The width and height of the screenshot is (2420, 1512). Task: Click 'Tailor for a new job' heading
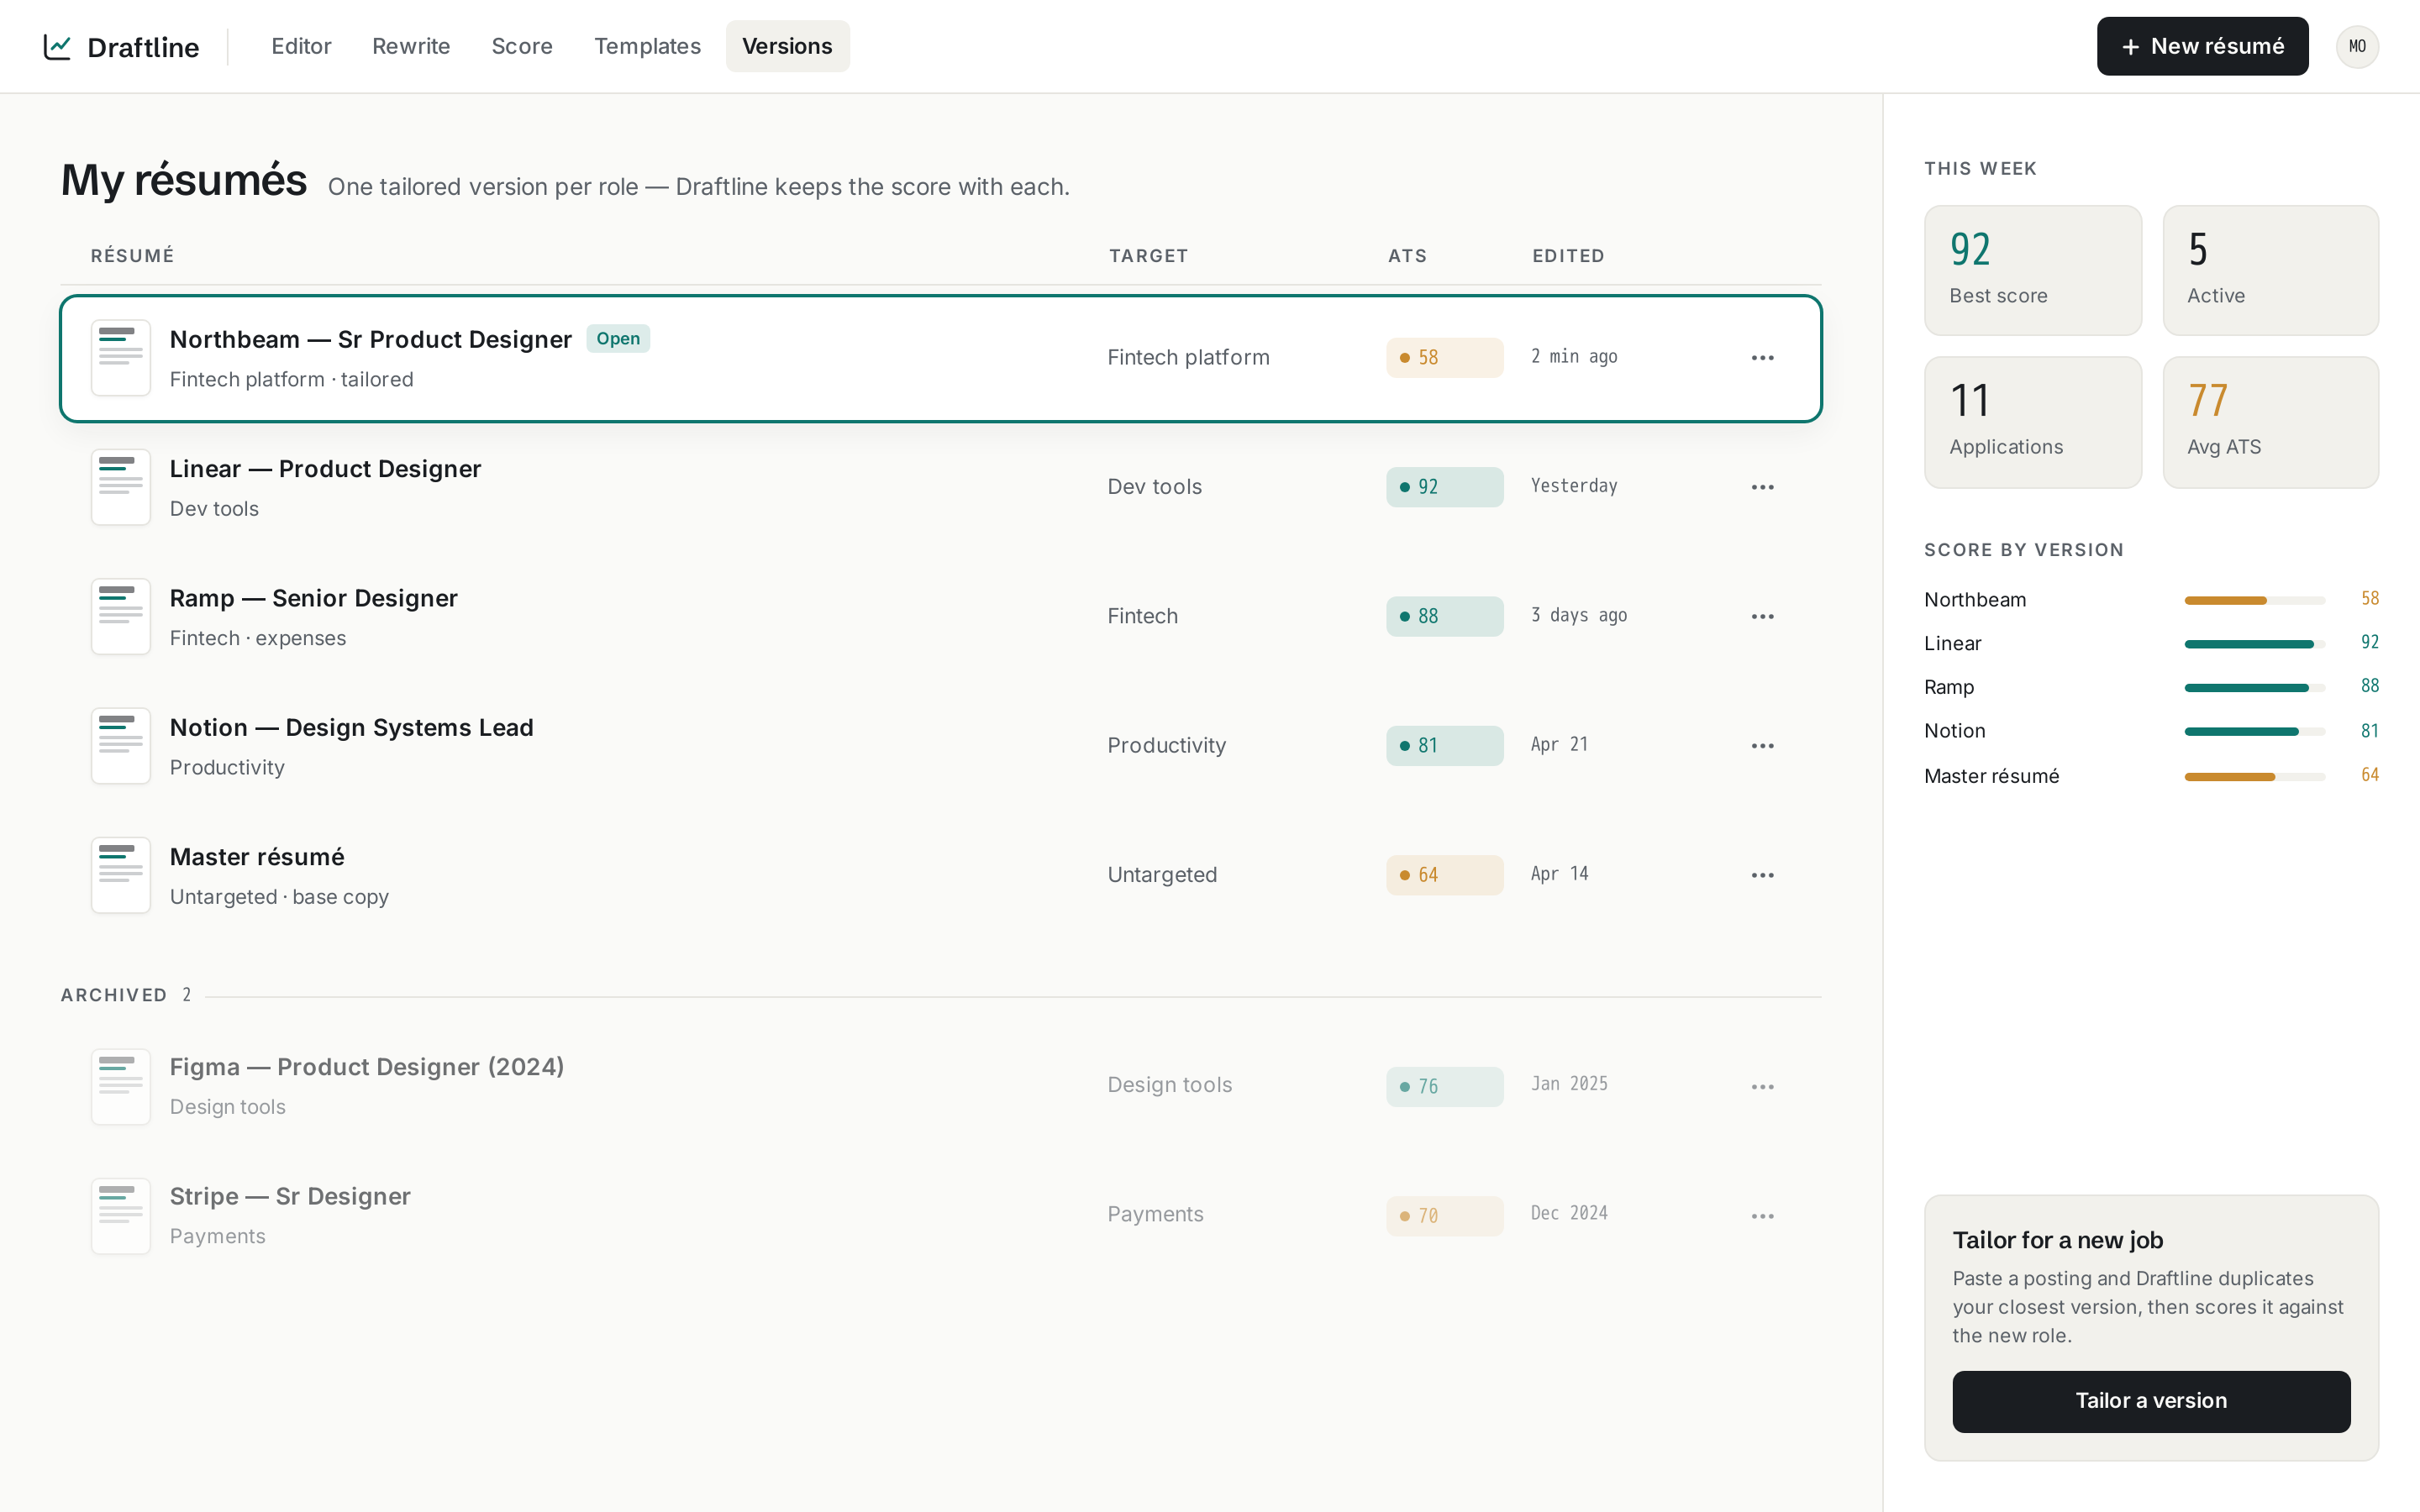pos(2057,1240)
